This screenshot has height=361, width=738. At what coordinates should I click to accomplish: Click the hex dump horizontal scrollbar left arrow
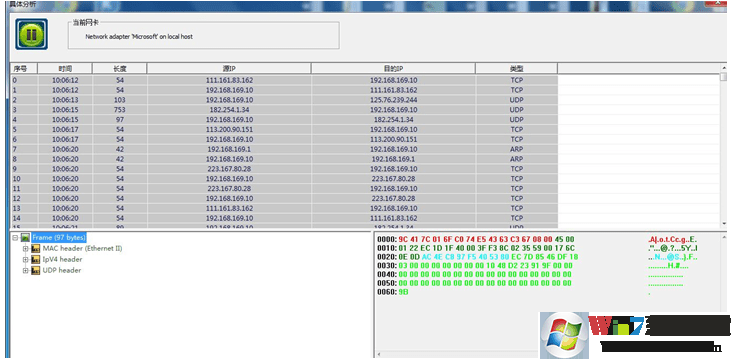379,354
